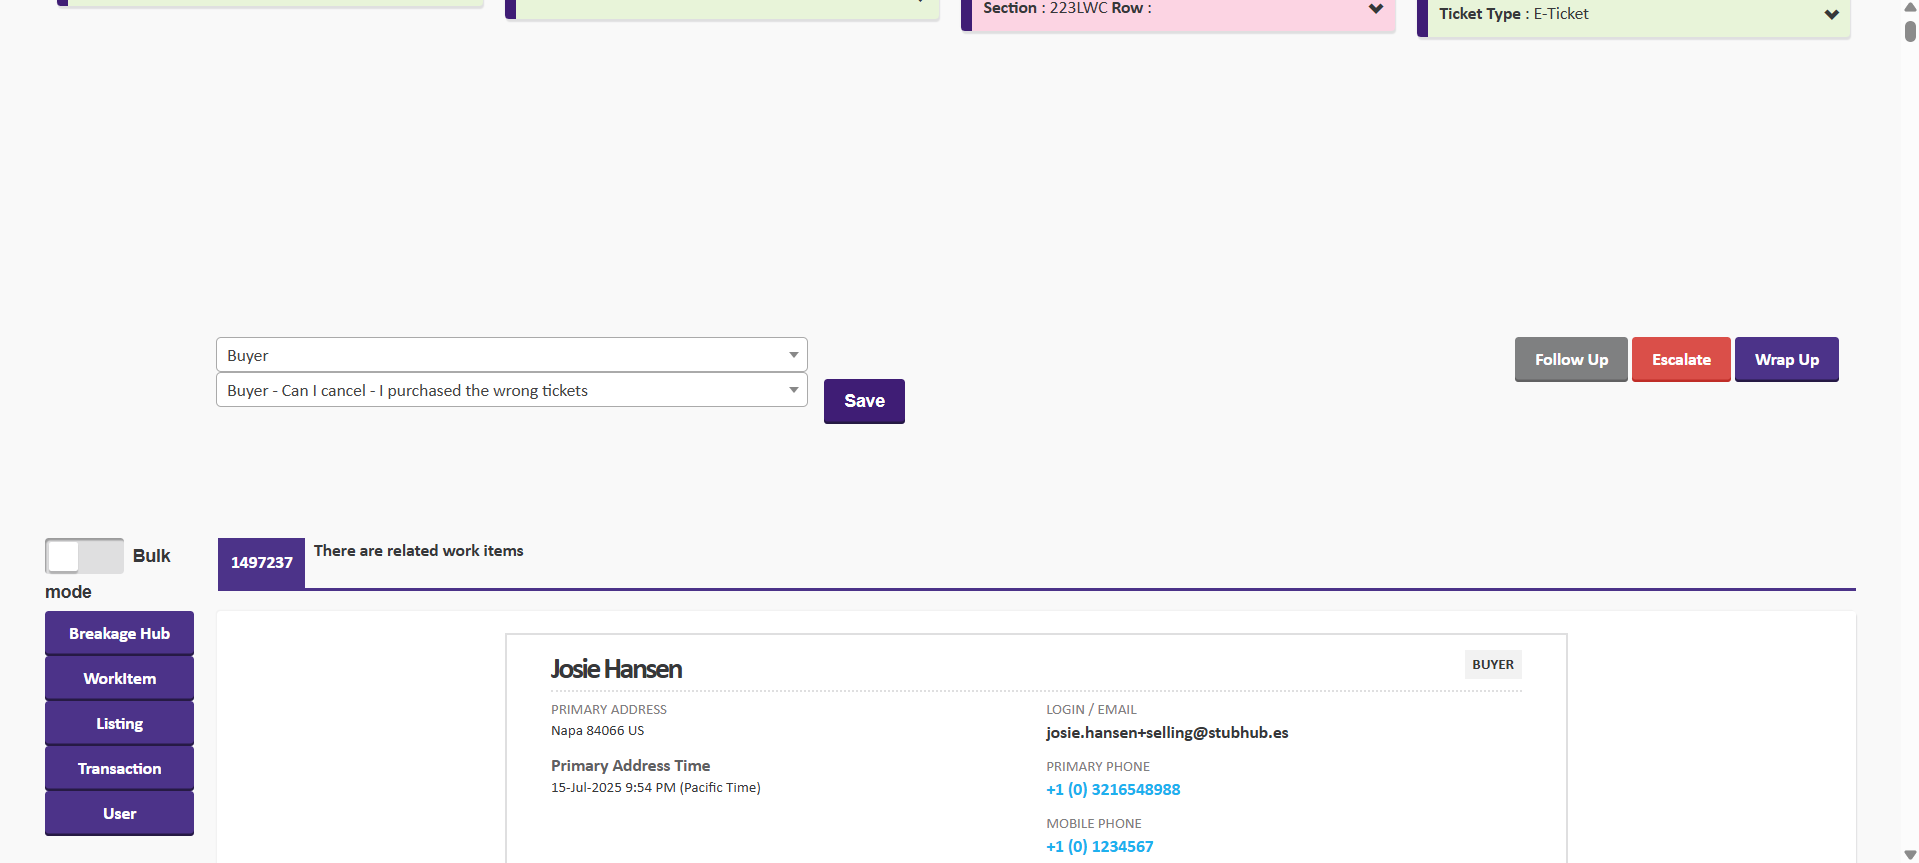Expand the Ticket Type E-Ticket chevron
This screenshot has width=1919, height=863.
coord(1831,15)
